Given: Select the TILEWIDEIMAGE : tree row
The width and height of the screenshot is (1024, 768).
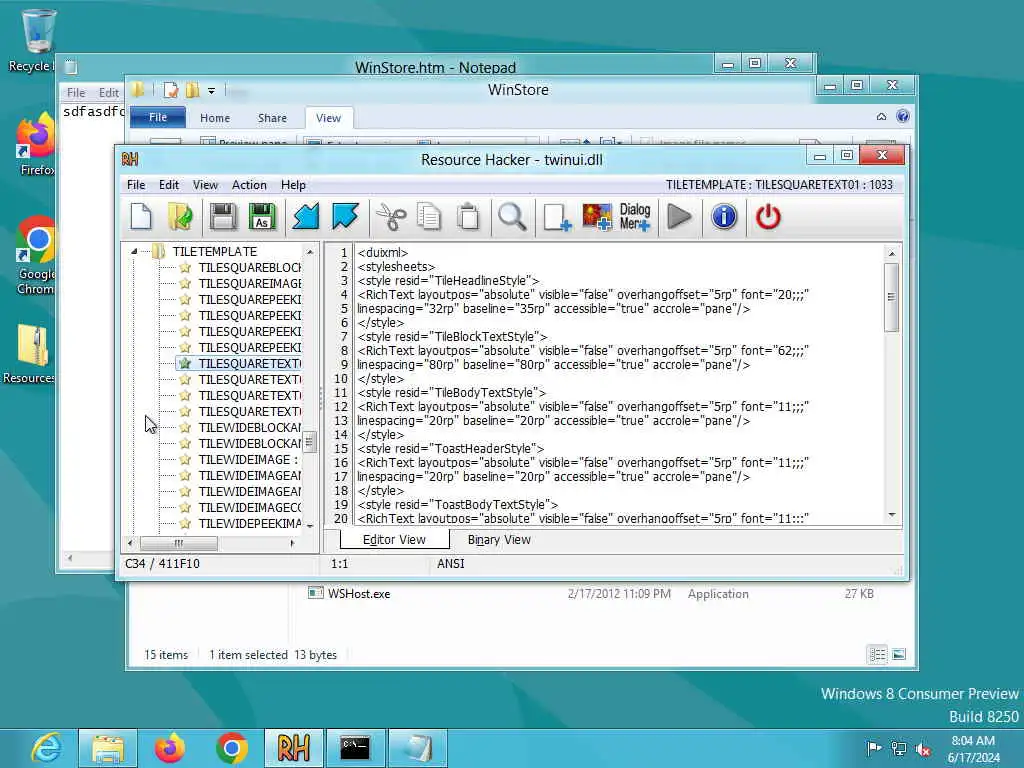Looking at the screenshot, I should point(248,459).
